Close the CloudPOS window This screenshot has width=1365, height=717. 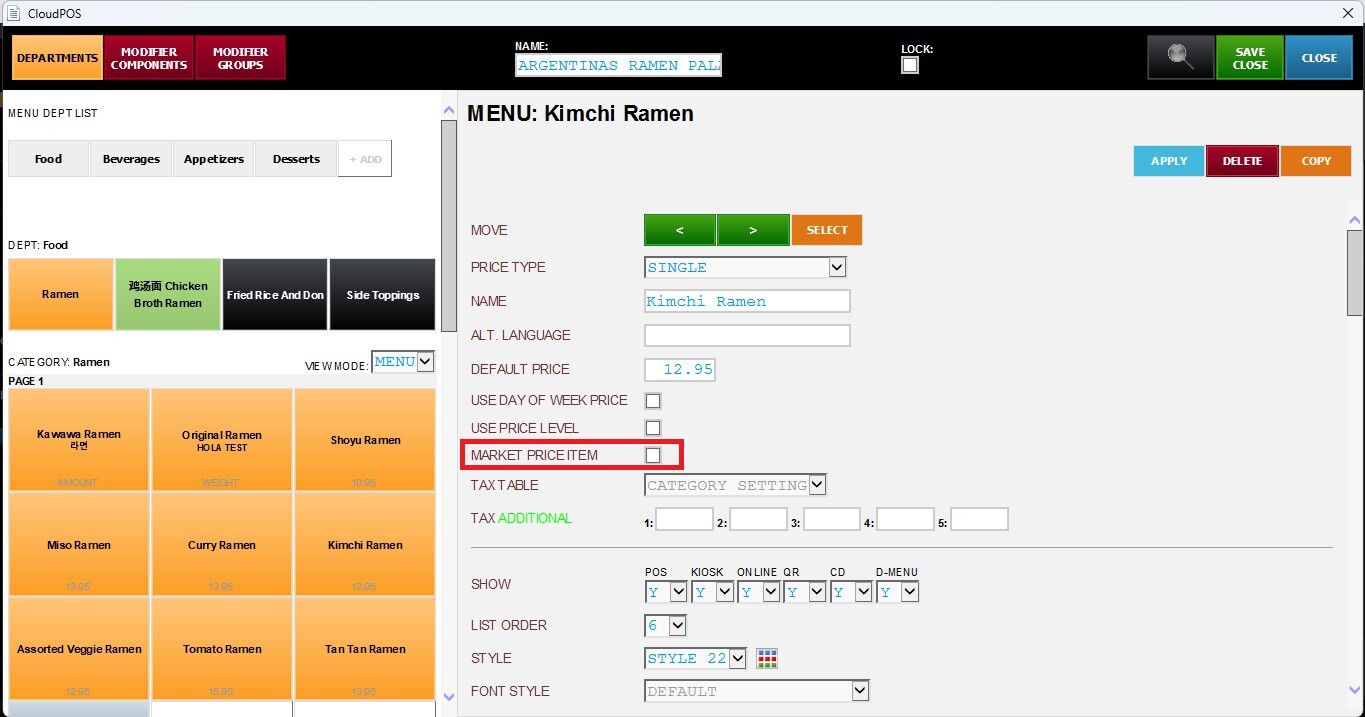(1348, 12)
